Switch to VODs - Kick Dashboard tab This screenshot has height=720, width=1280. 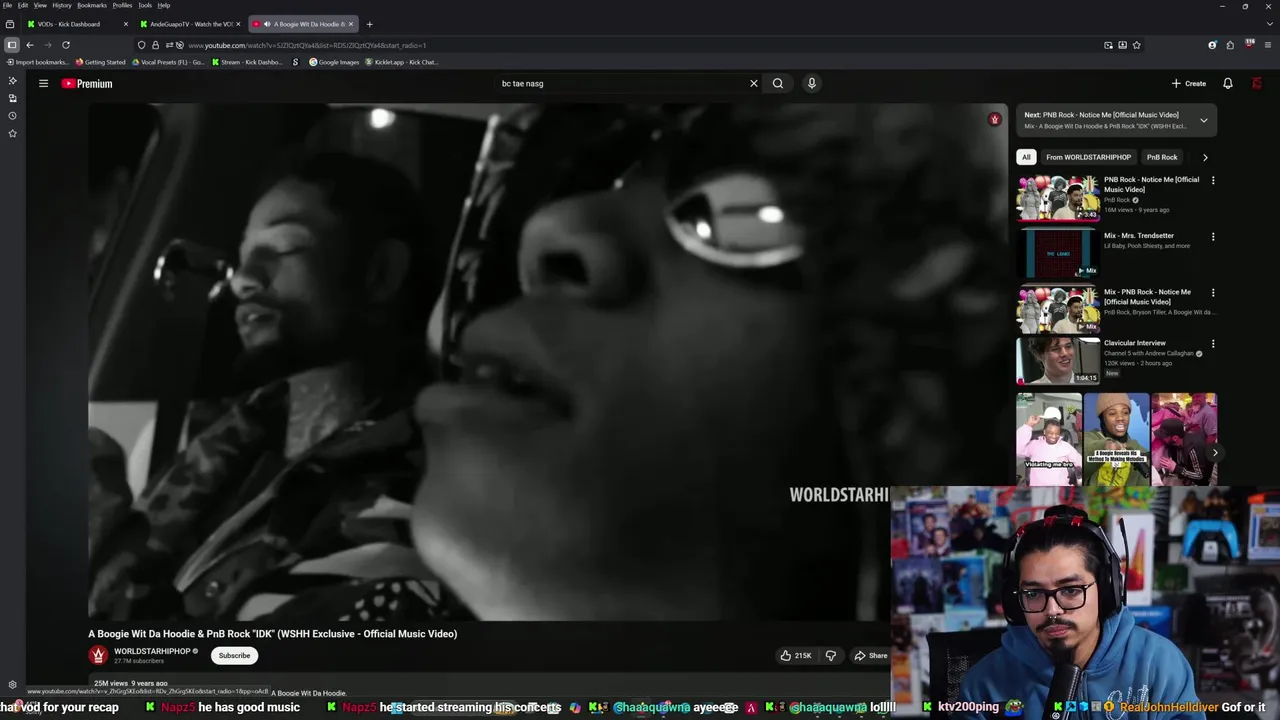[70, 24]
